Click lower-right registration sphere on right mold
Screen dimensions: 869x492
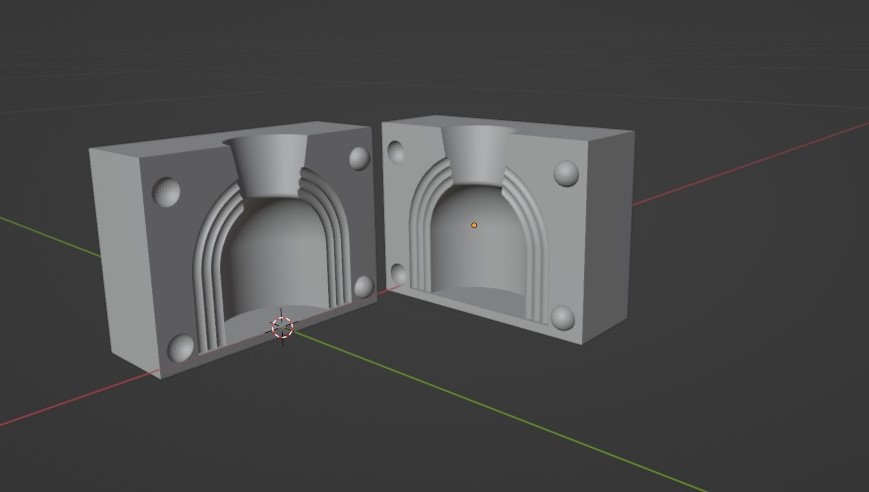tap(563, 318)
